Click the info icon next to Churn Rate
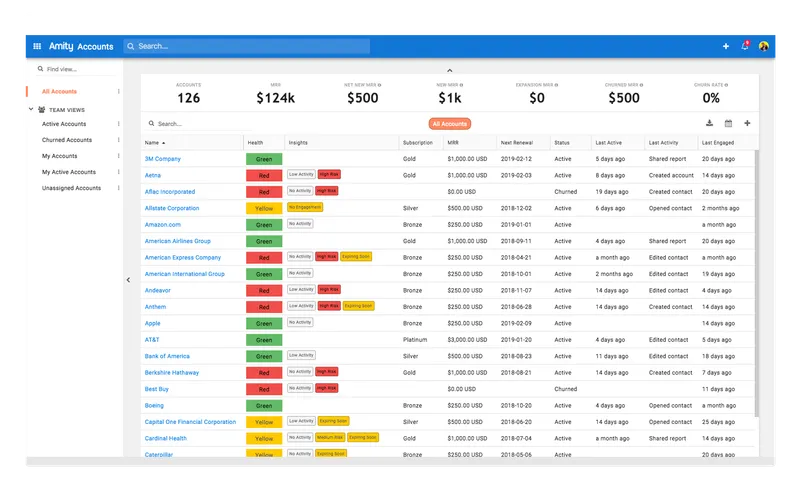 [726, 85]
